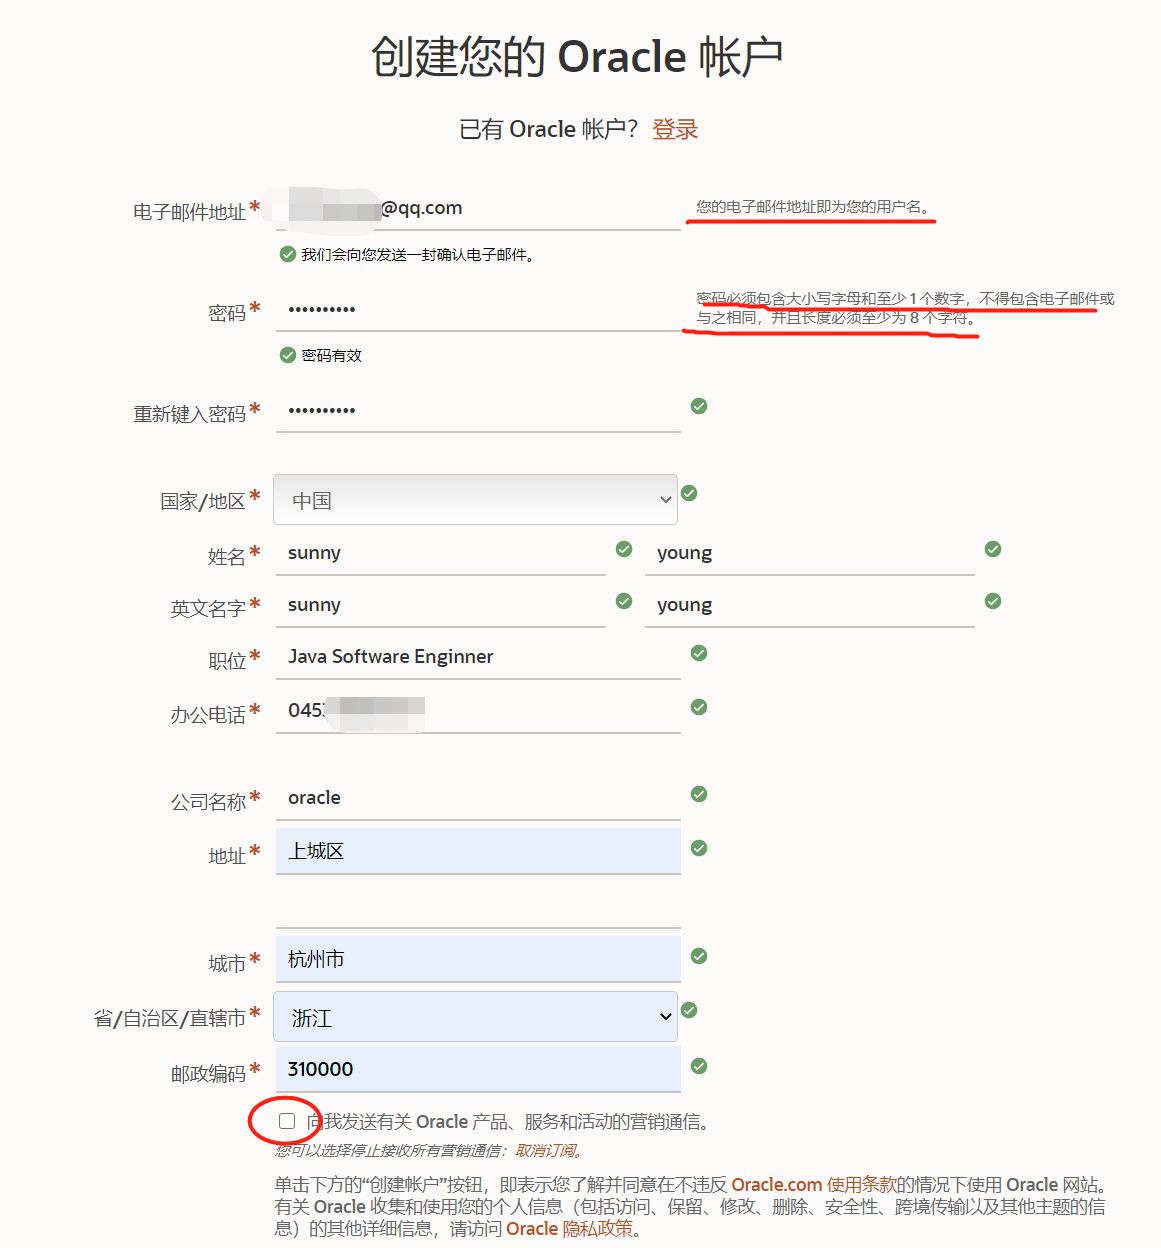Viewport: 1161px width, 1248px height.
Task: Click the check mark for the 重新键入密码 field
Action: [x=699, y=406]
